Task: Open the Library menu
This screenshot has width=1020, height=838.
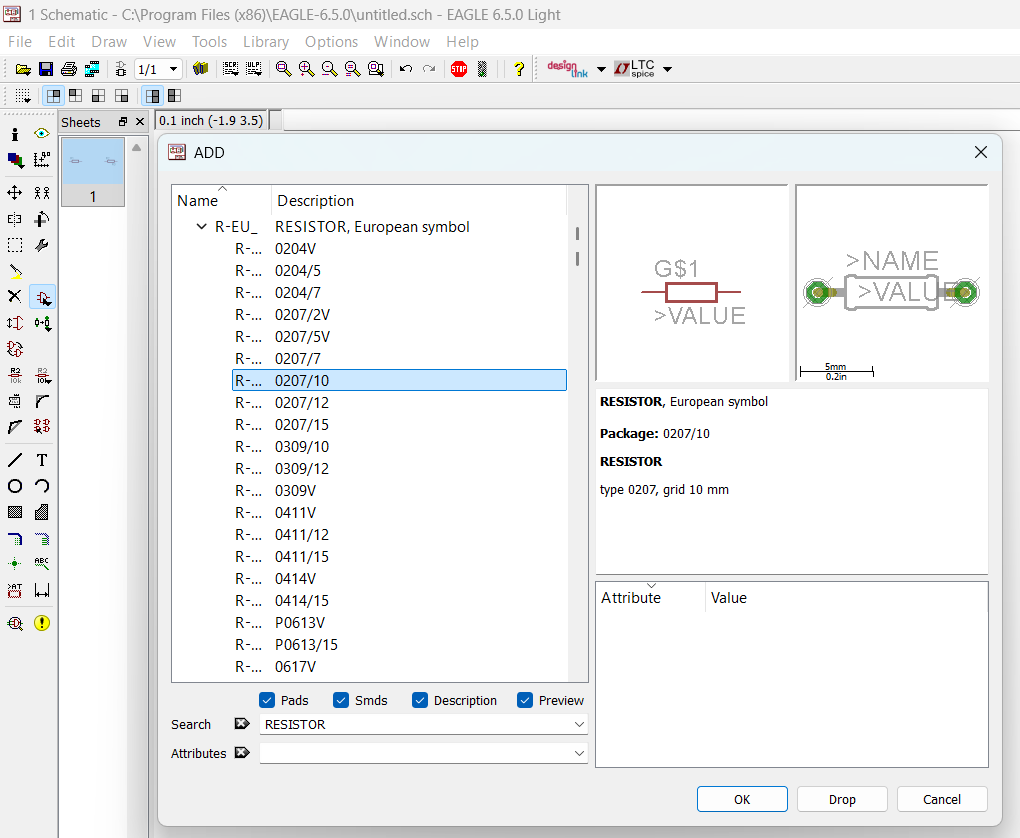Action: pos(265,42)
